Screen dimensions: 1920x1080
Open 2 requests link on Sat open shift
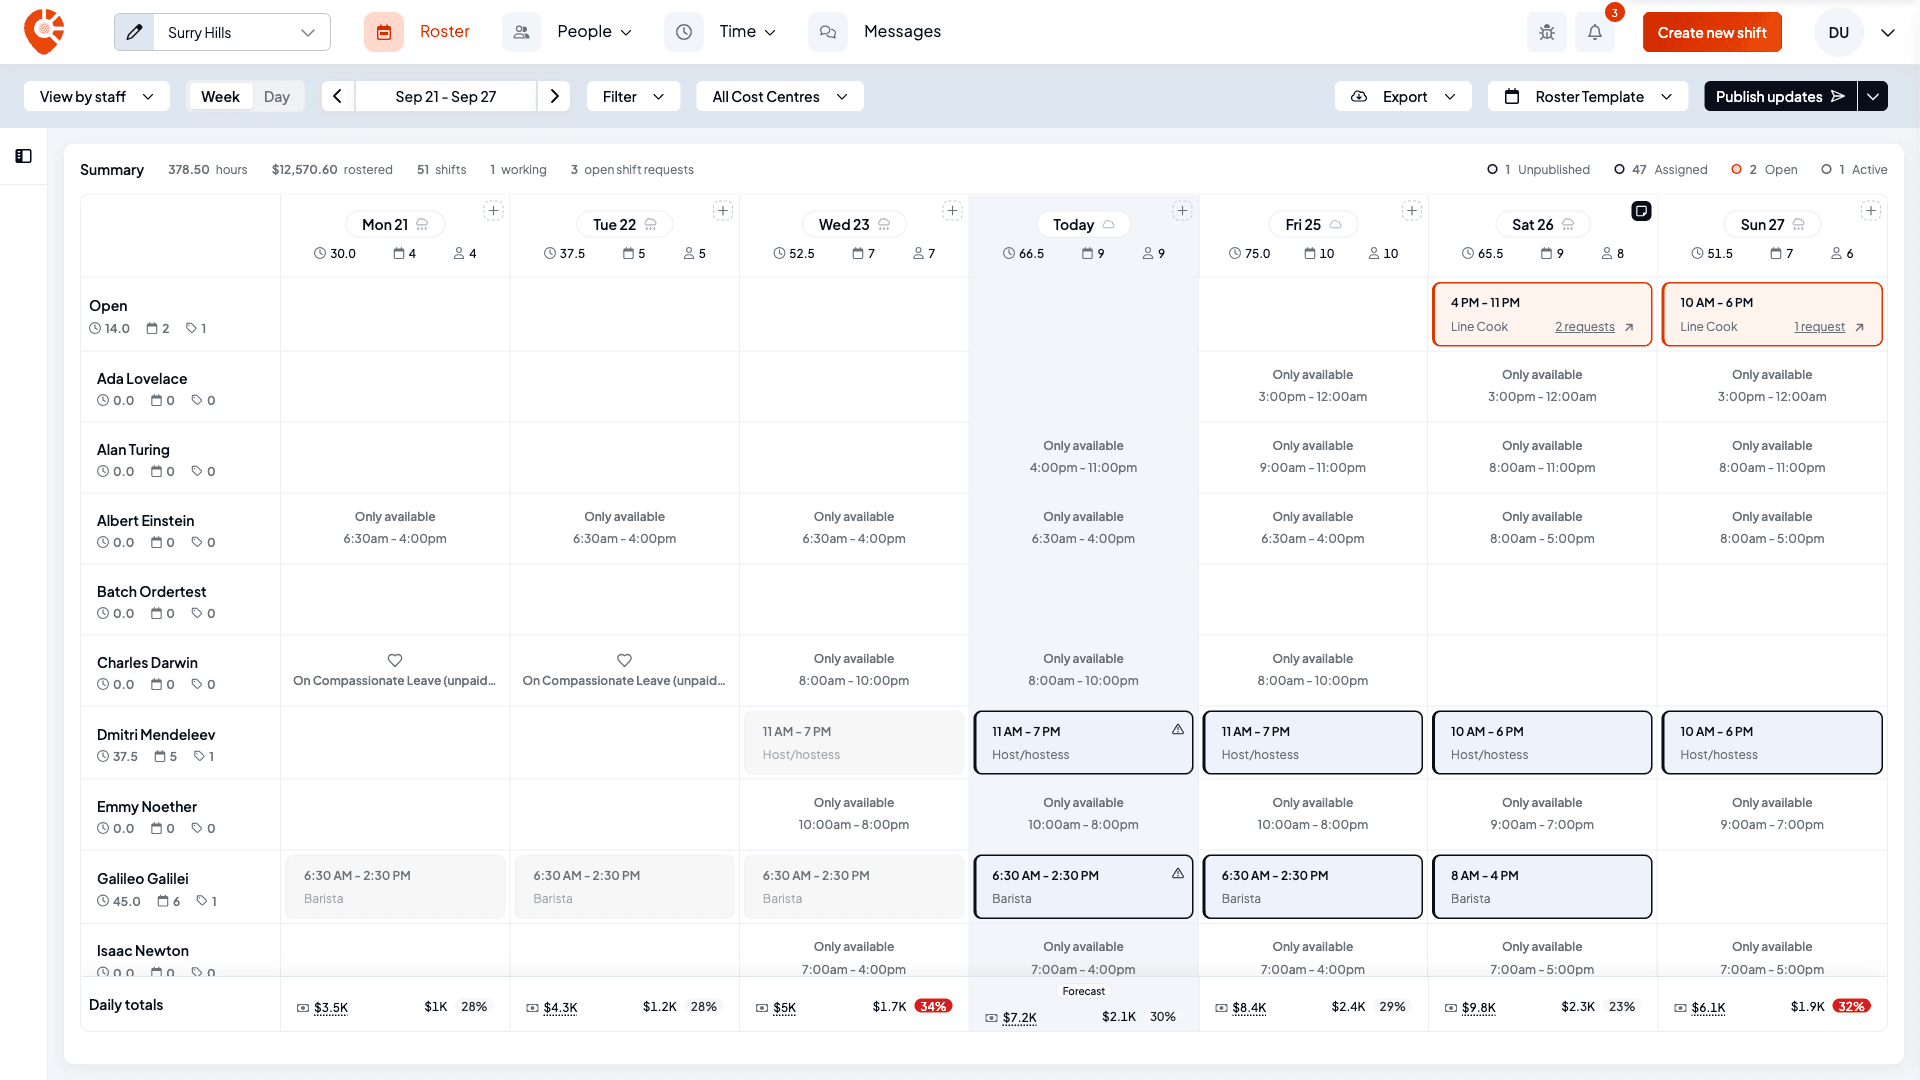click(x=1585, y=327)
